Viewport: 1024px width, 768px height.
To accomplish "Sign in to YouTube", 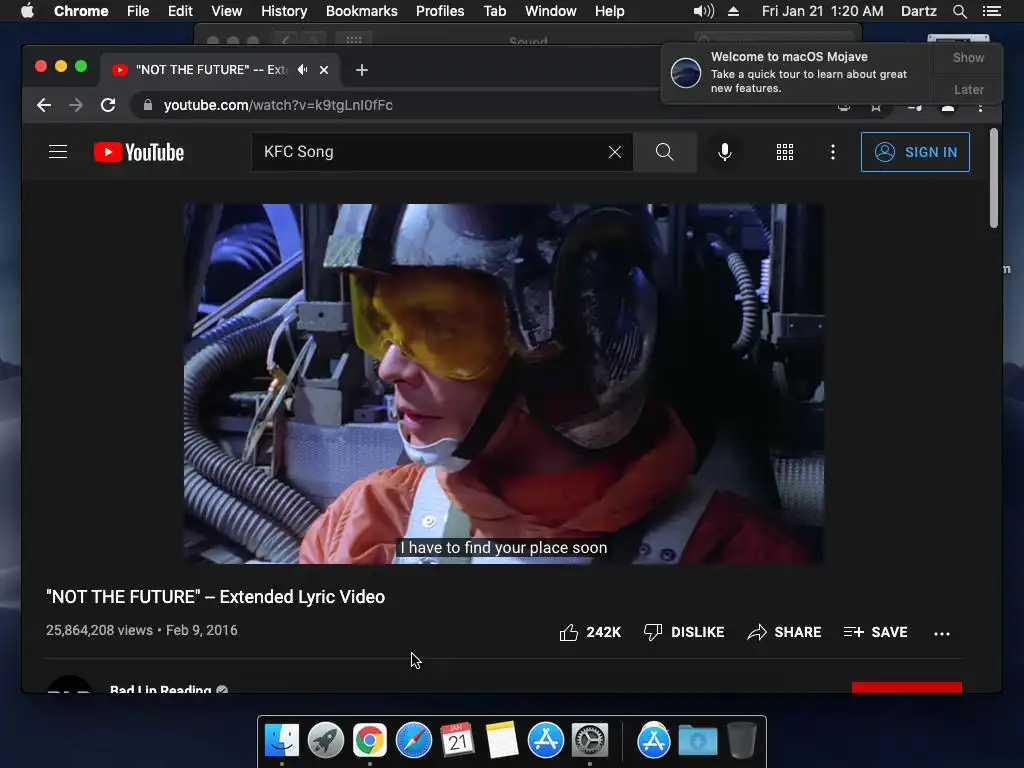I will [x=915, y=152].
